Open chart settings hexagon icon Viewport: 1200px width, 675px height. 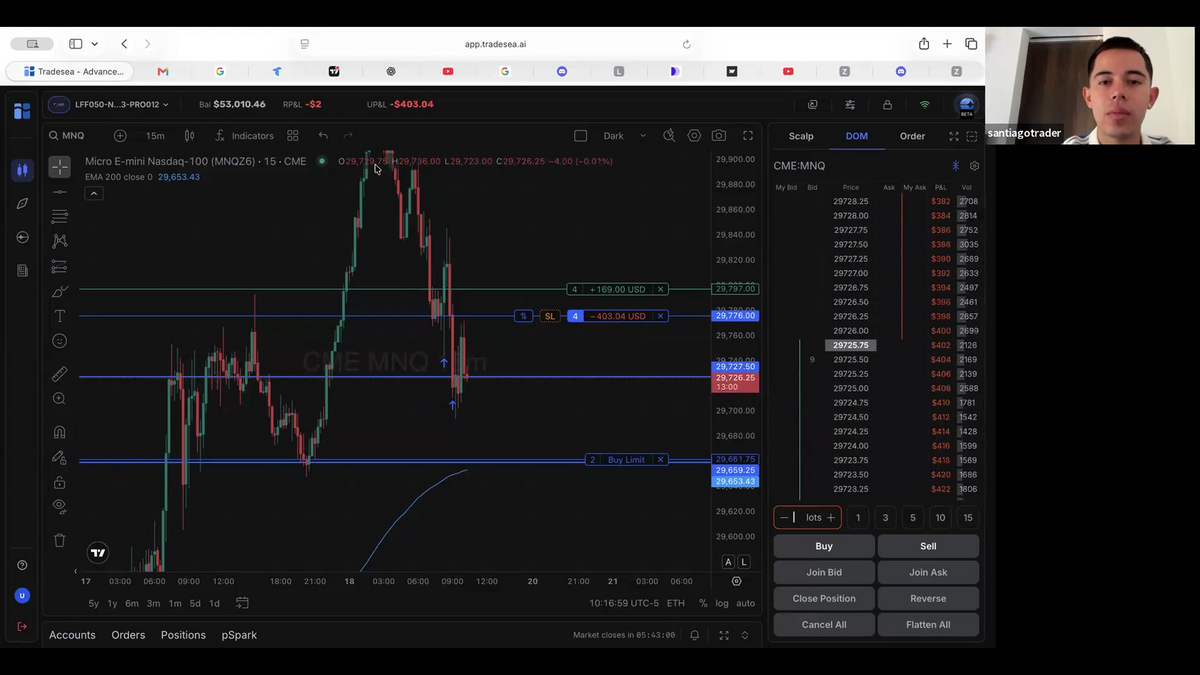[694, 135]
